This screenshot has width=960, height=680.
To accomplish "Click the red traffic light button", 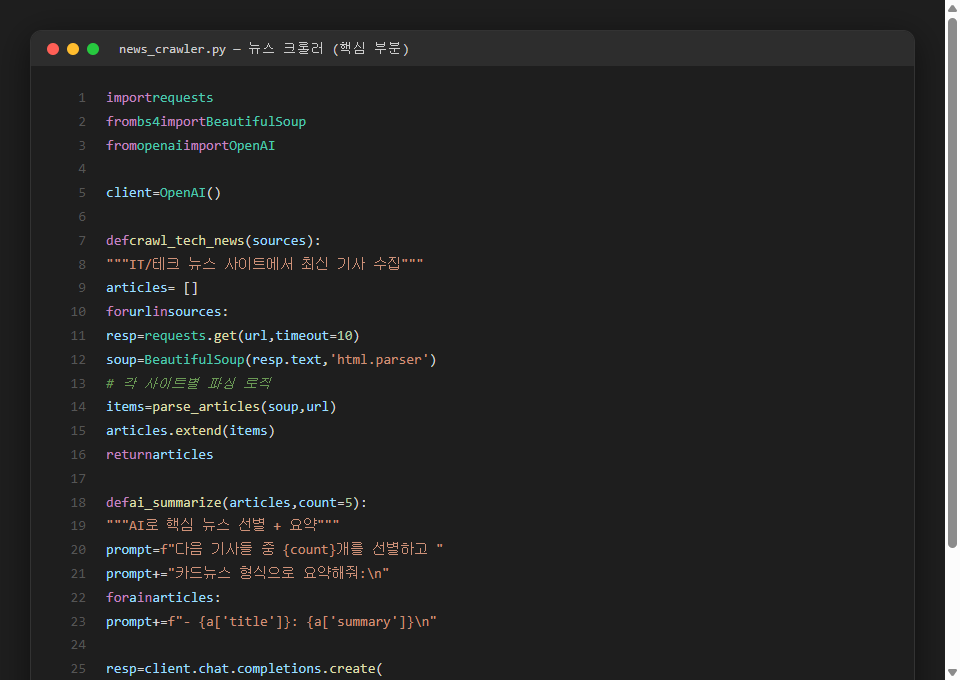I will [52, 47].
